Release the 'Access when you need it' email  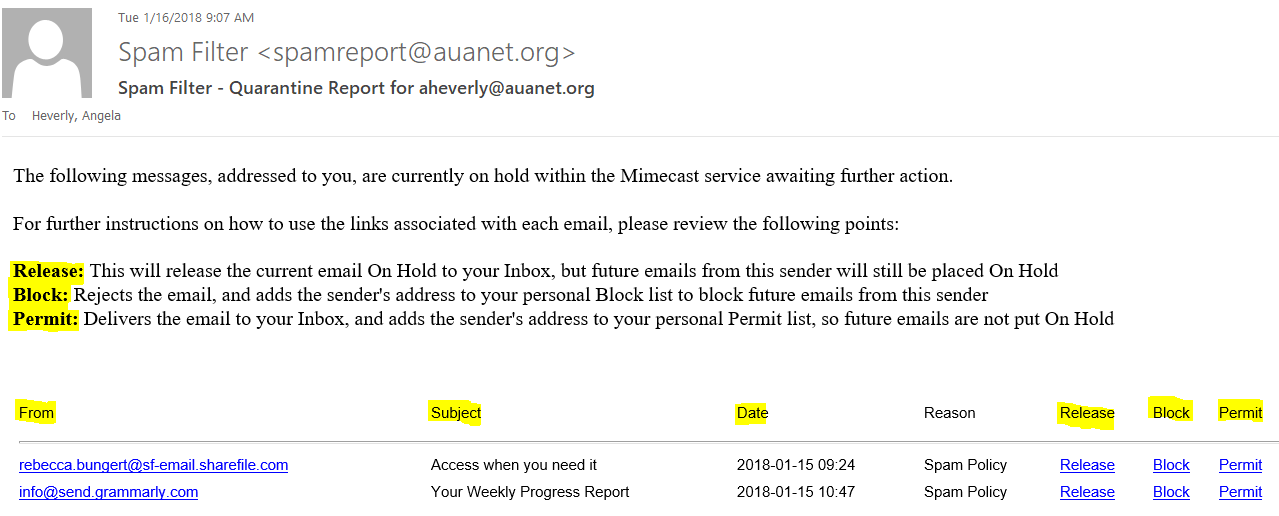pyautogui.click(x=1087, y=465)
